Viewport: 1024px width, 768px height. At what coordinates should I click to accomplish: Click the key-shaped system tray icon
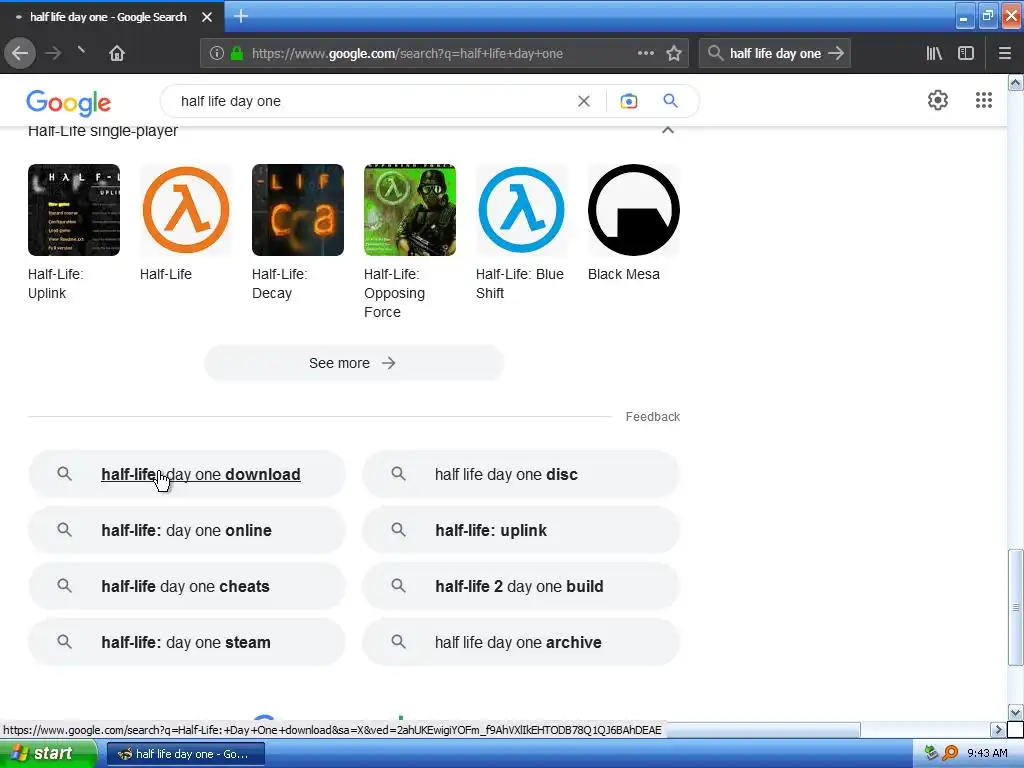point(950,753)
